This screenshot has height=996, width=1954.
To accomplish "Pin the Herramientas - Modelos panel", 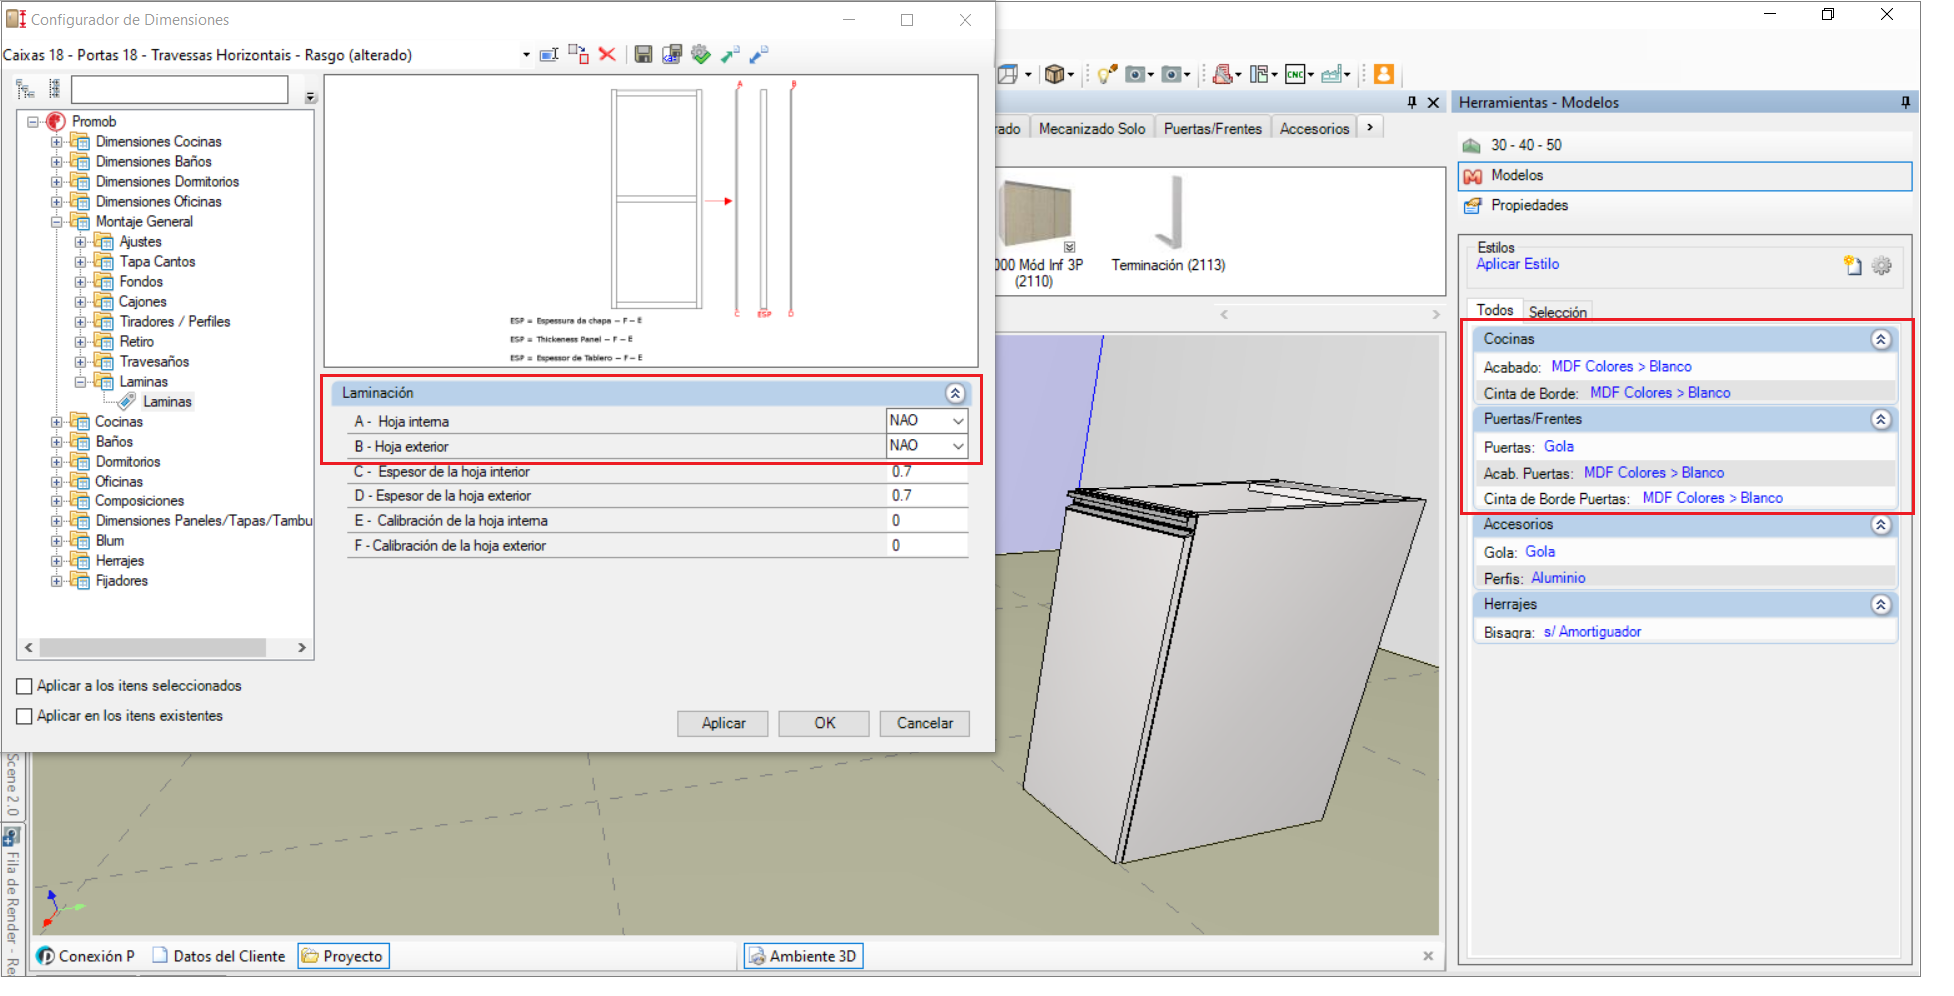I will [1905, 102].
